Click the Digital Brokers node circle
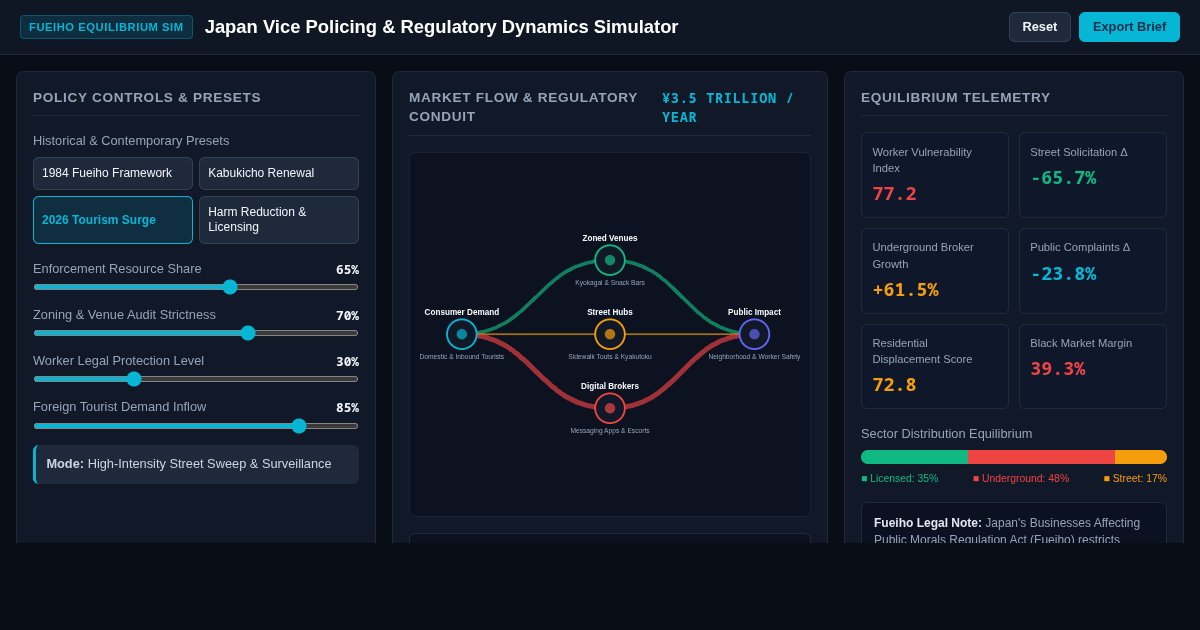 (610, 408)
